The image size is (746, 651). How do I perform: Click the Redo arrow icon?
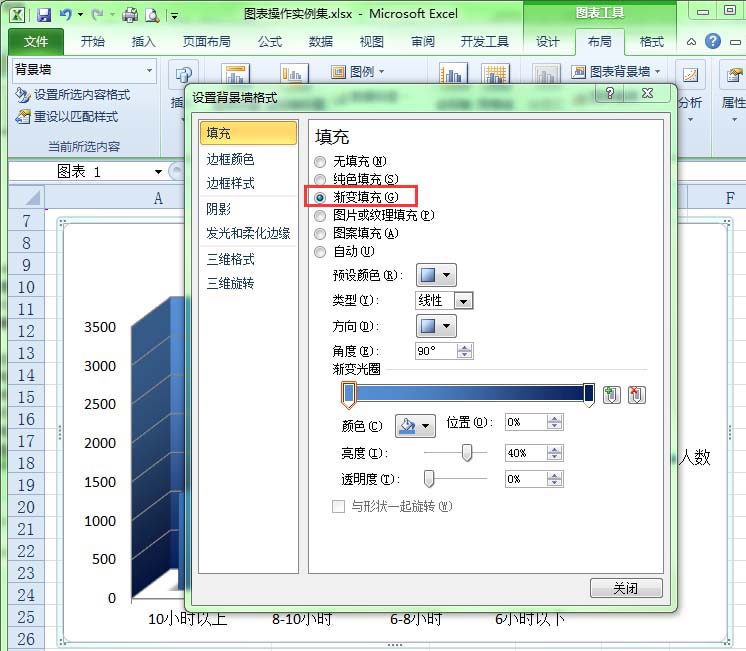(x=98, y=15)
